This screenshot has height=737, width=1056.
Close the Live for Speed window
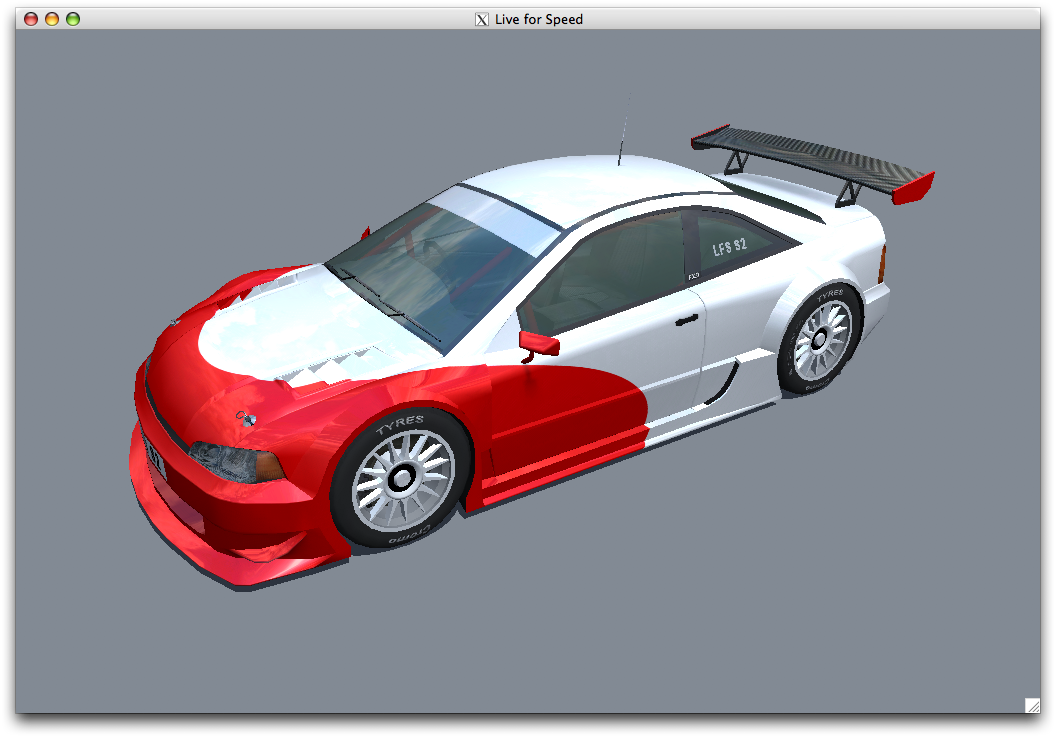31,19
